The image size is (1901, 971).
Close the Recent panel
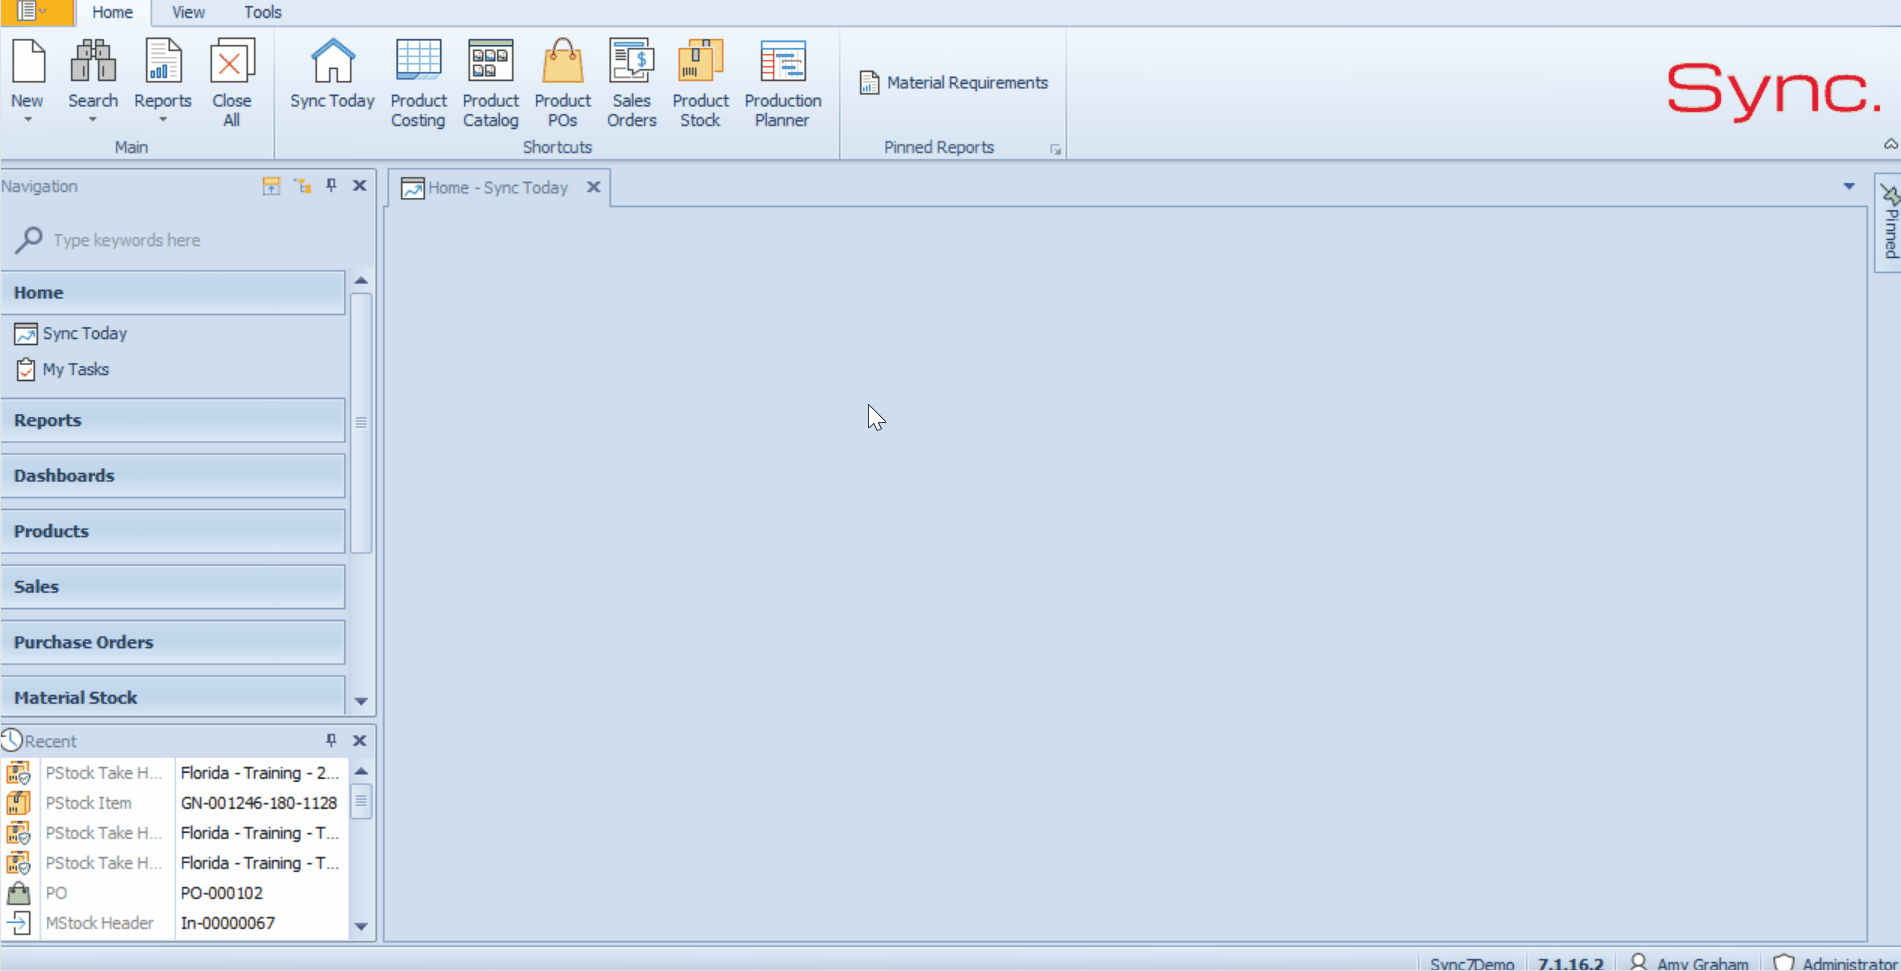[360, 741]
